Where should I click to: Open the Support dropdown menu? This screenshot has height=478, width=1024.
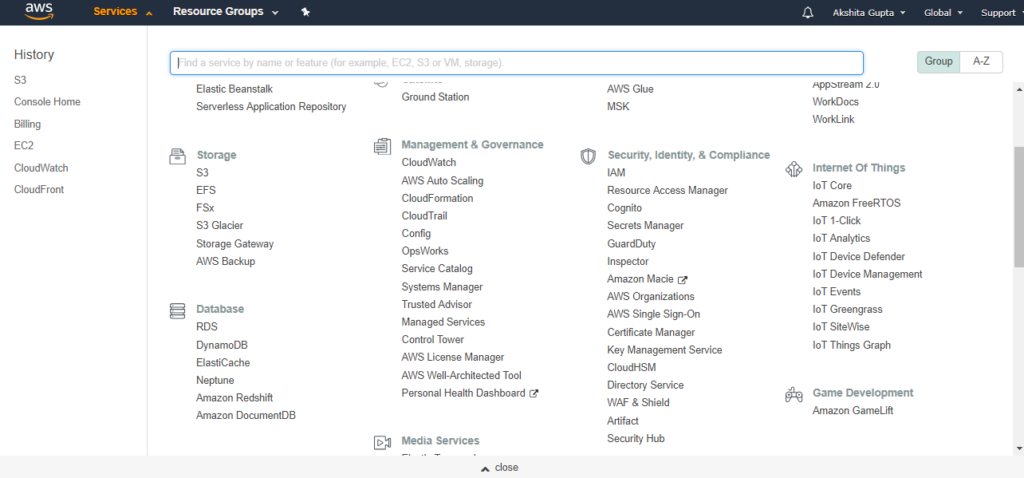click(x=1002, y=12)
